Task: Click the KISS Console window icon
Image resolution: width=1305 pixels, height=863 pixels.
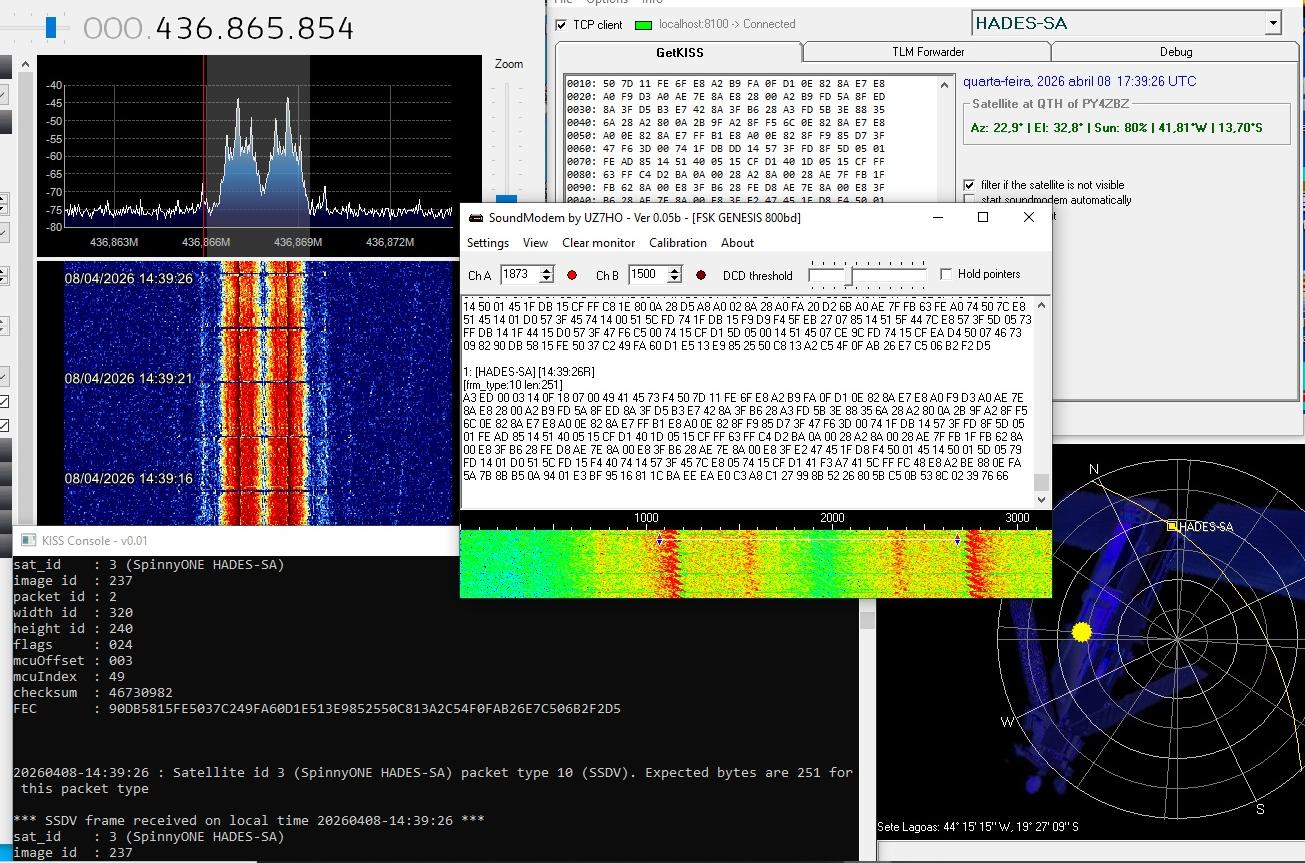Action: click(27, 541)
